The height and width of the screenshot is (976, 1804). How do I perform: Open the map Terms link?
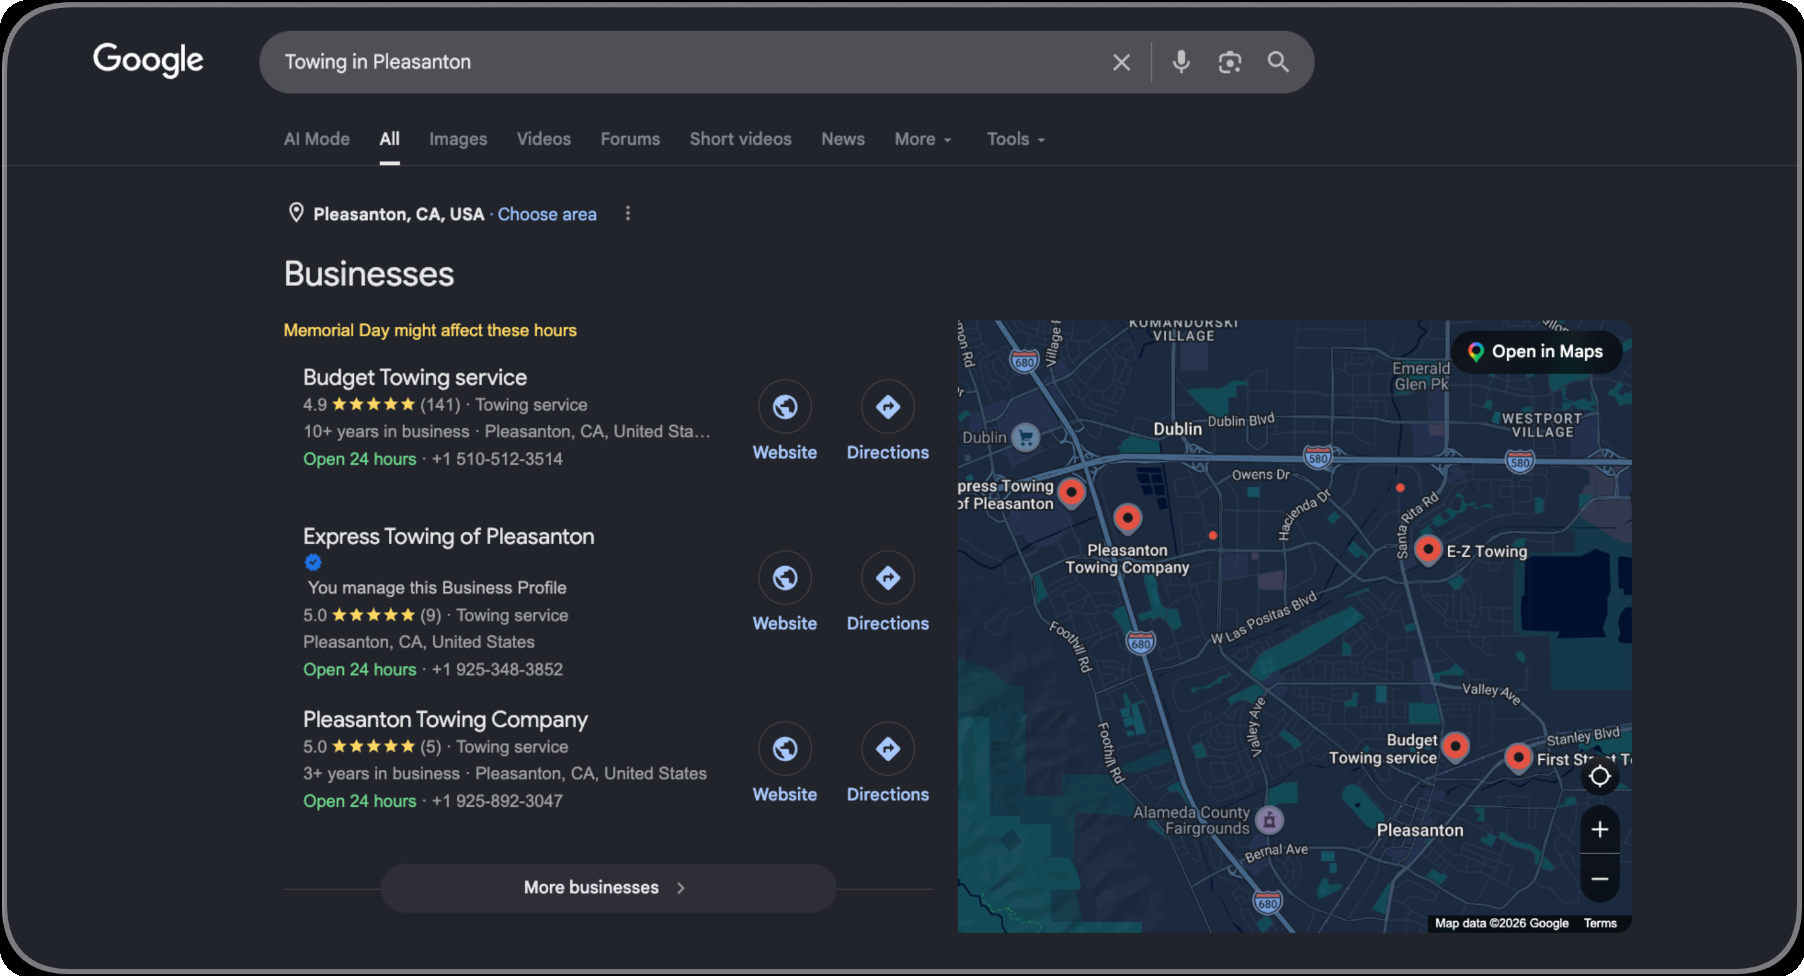(1600, 923)
